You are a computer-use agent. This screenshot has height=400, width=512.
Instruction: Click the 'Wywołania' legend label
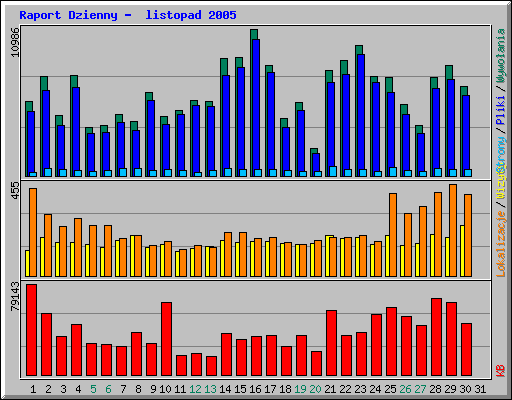501,56
